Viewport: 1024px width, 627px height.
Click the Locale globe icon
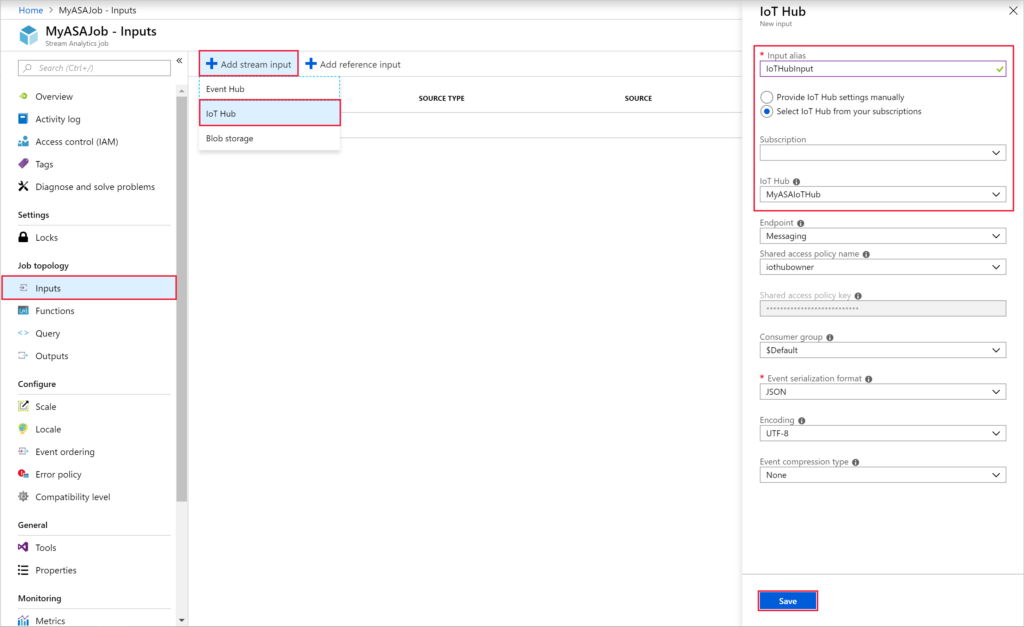[24, 428]
